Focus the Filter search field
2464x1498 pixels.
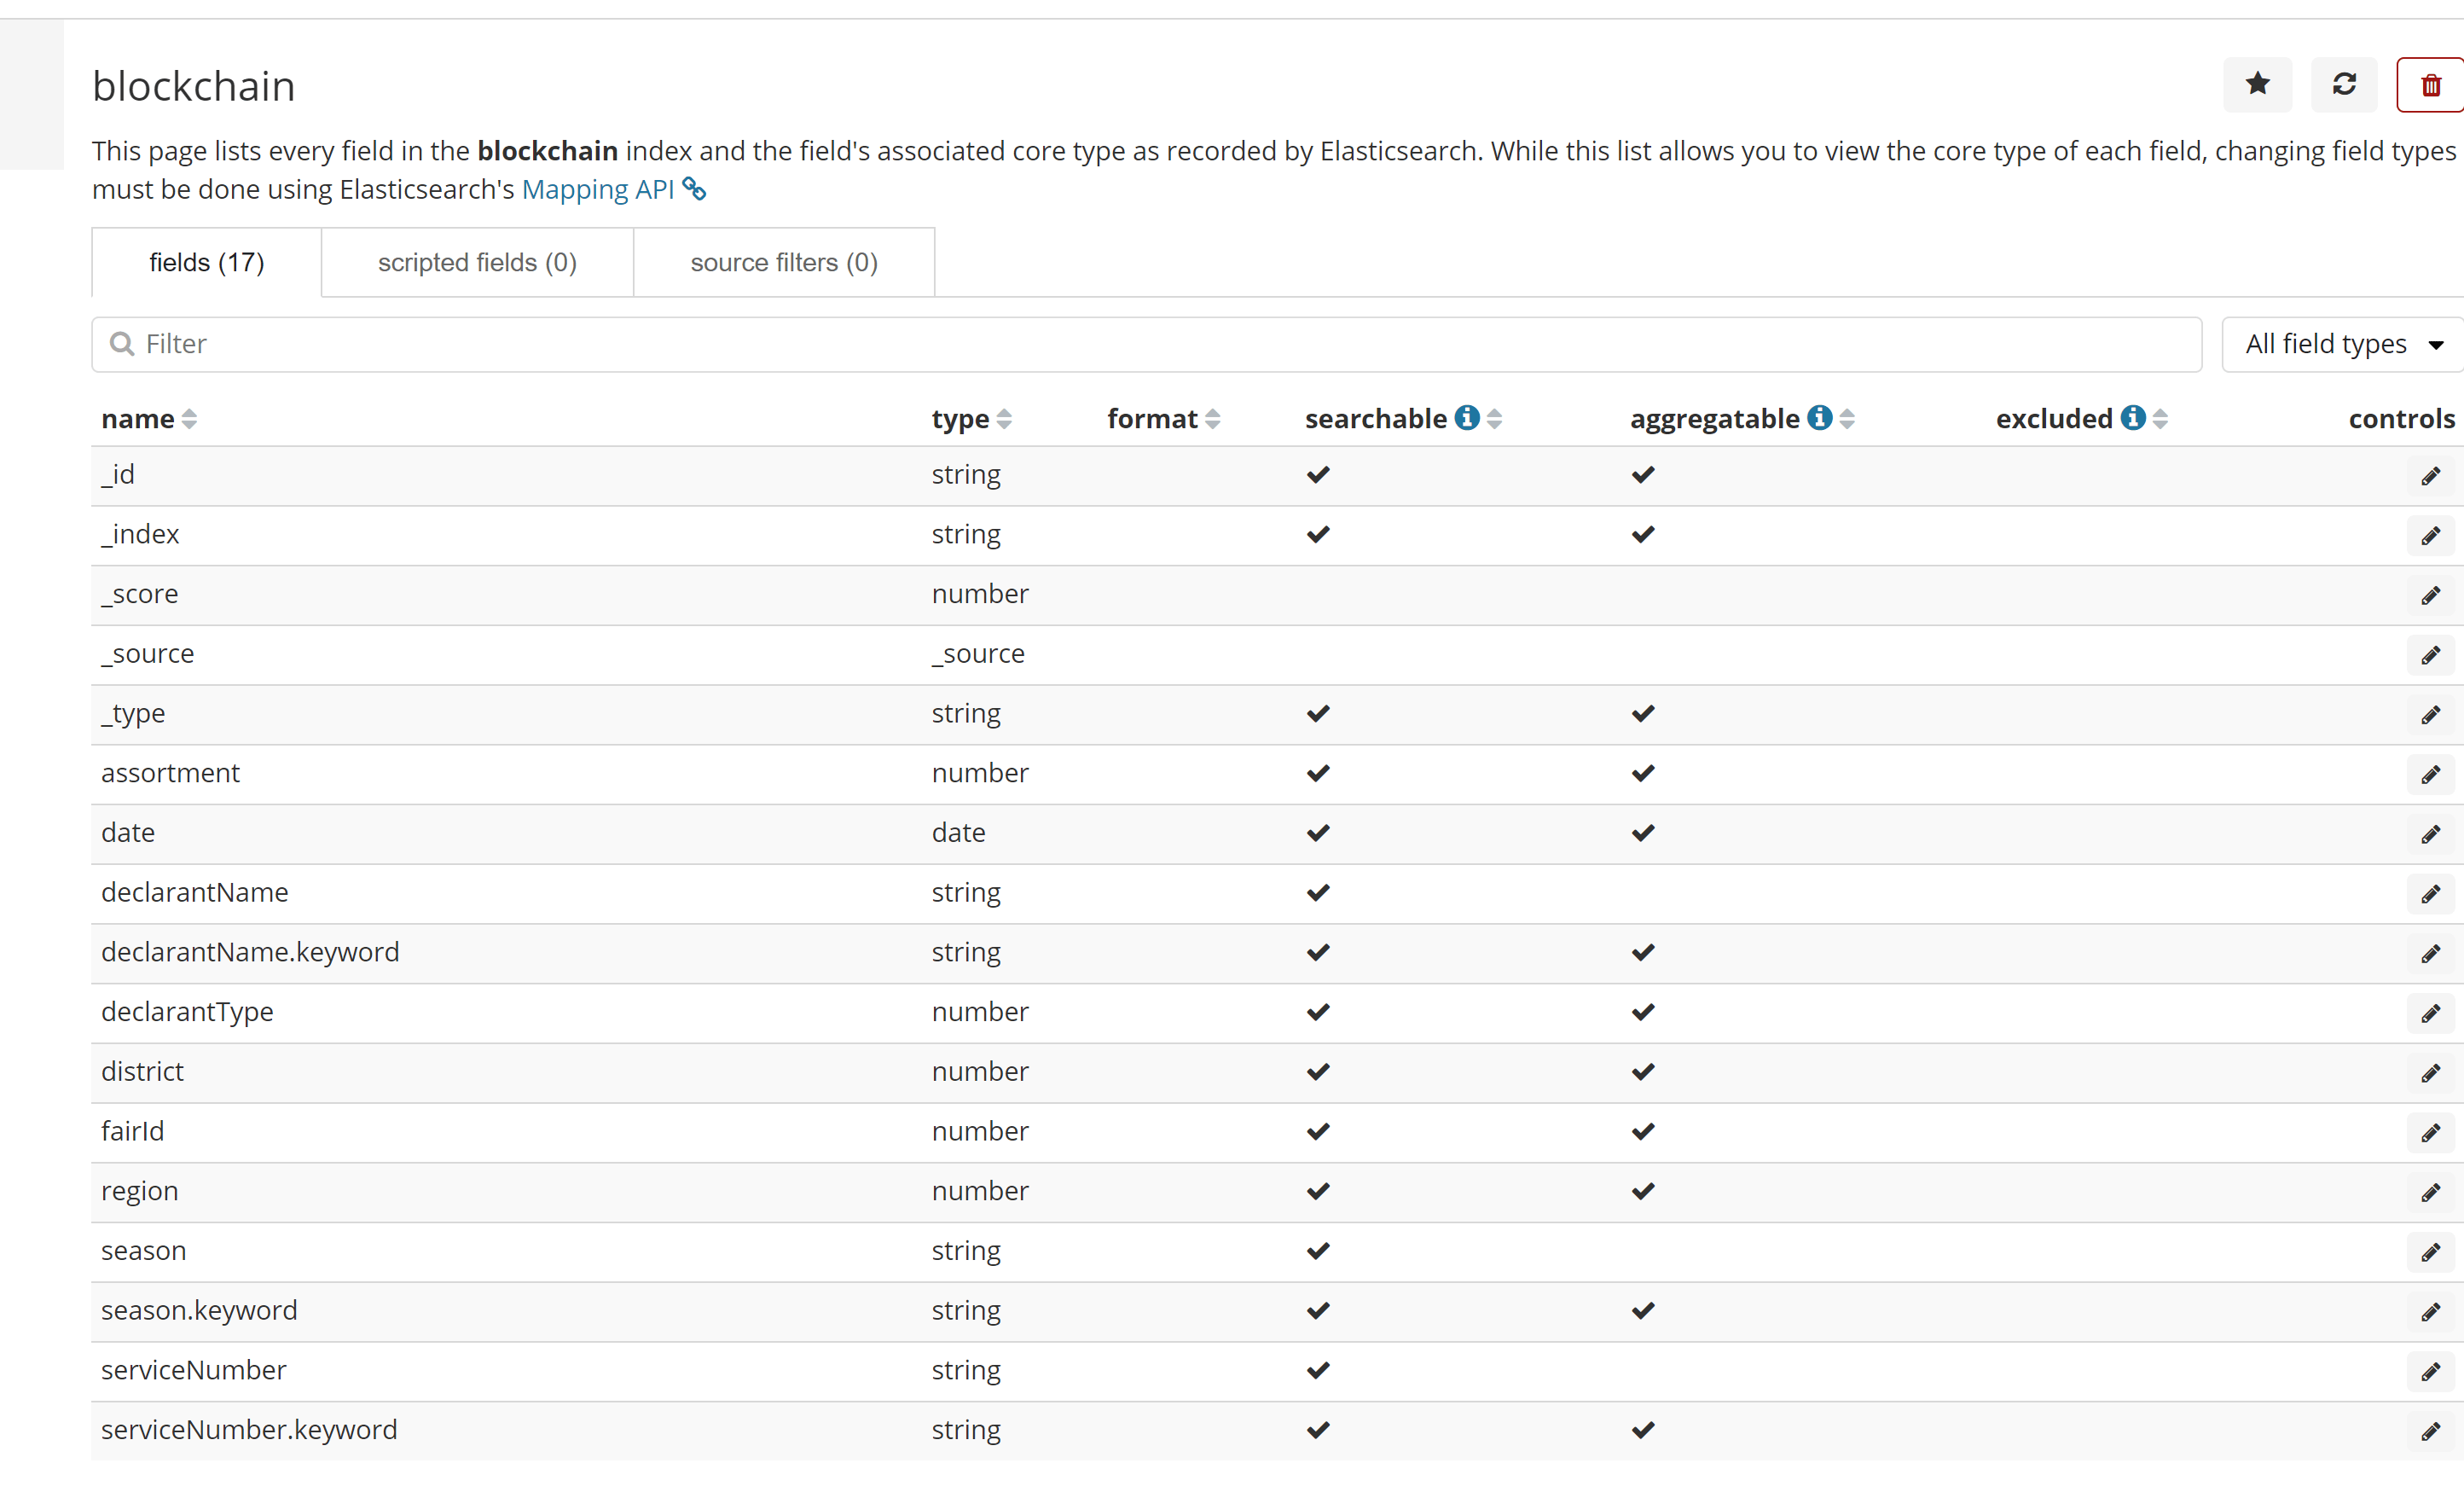[1147, 344]
